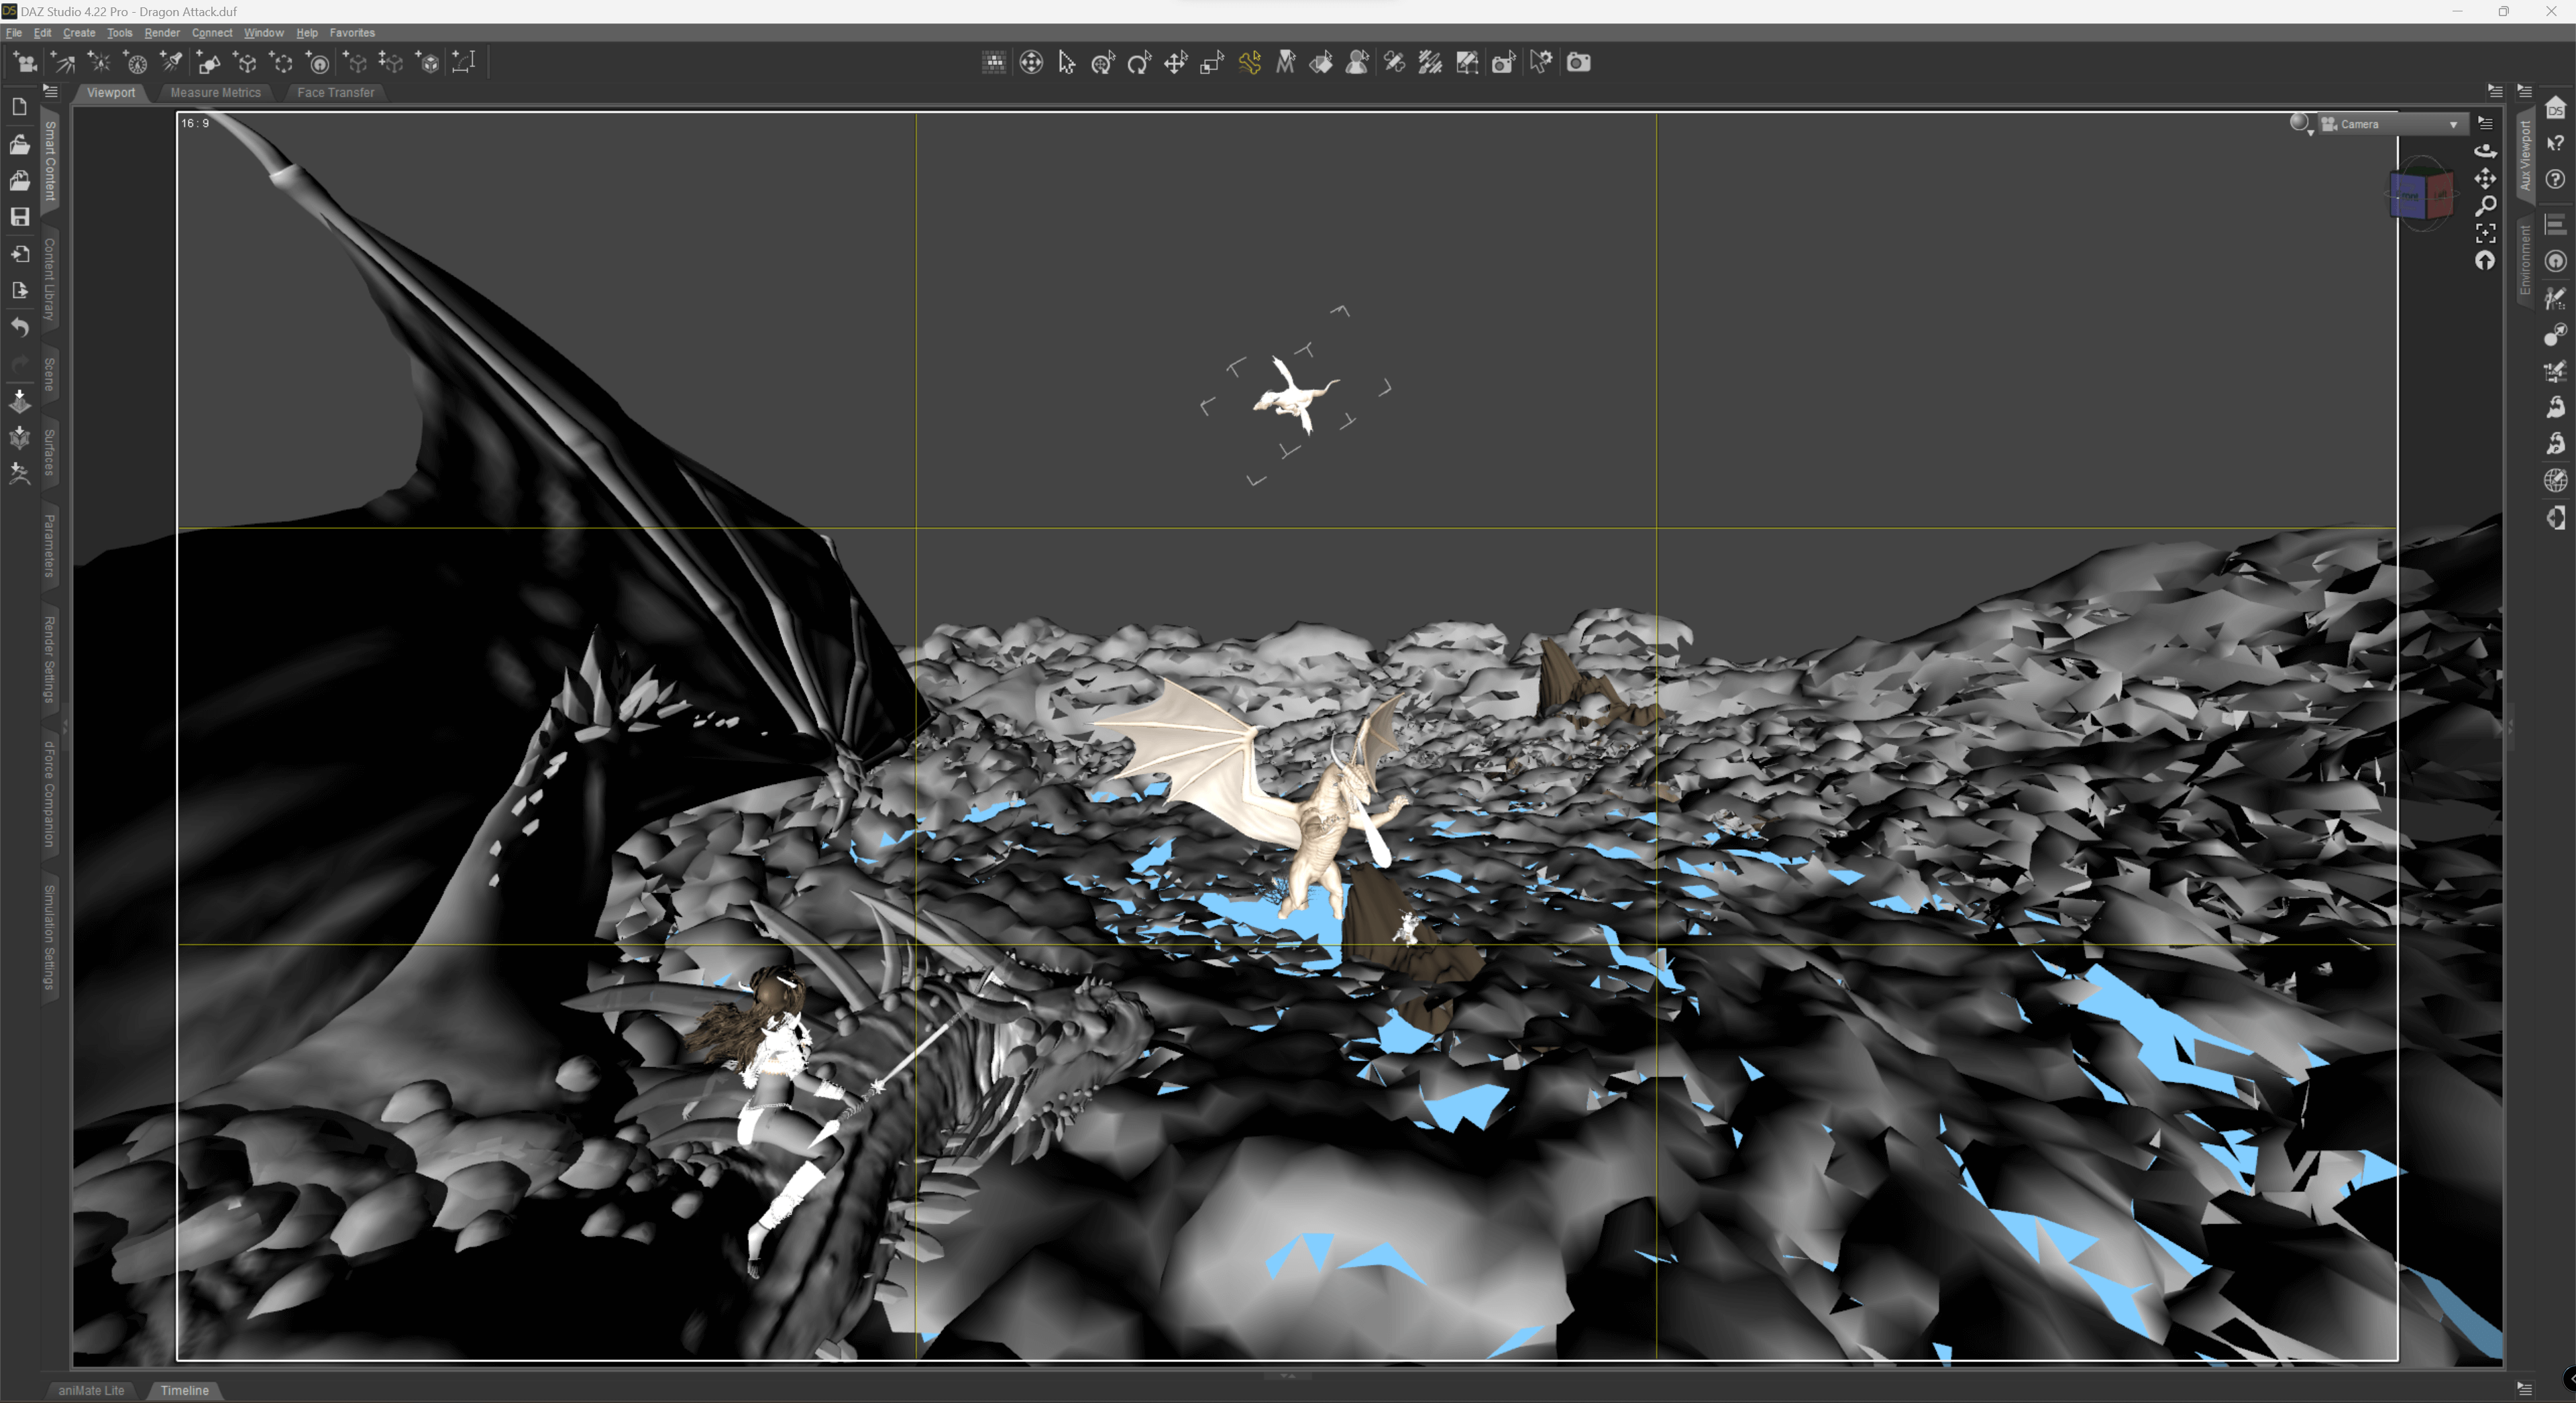This screenshot has height=1403, width=2576.
Task: Open the Geometry Editor tool
Action: [x=1467, y=63]
